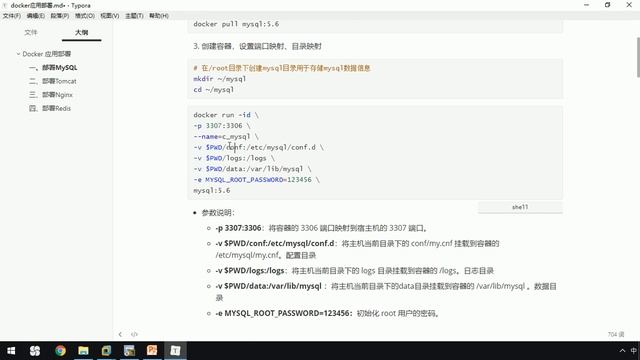Open the 文件(F) menu
The width and height of the screenshot is (640, 360).
coord(11,16)
